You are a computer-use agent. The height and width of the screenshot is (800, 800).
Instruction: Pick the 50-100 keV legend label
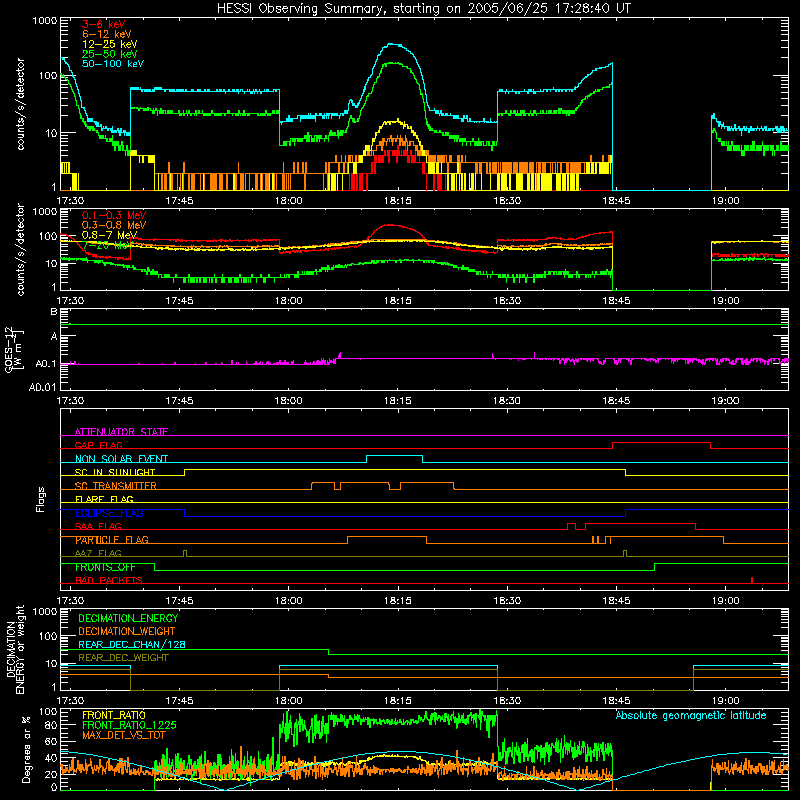113,64
